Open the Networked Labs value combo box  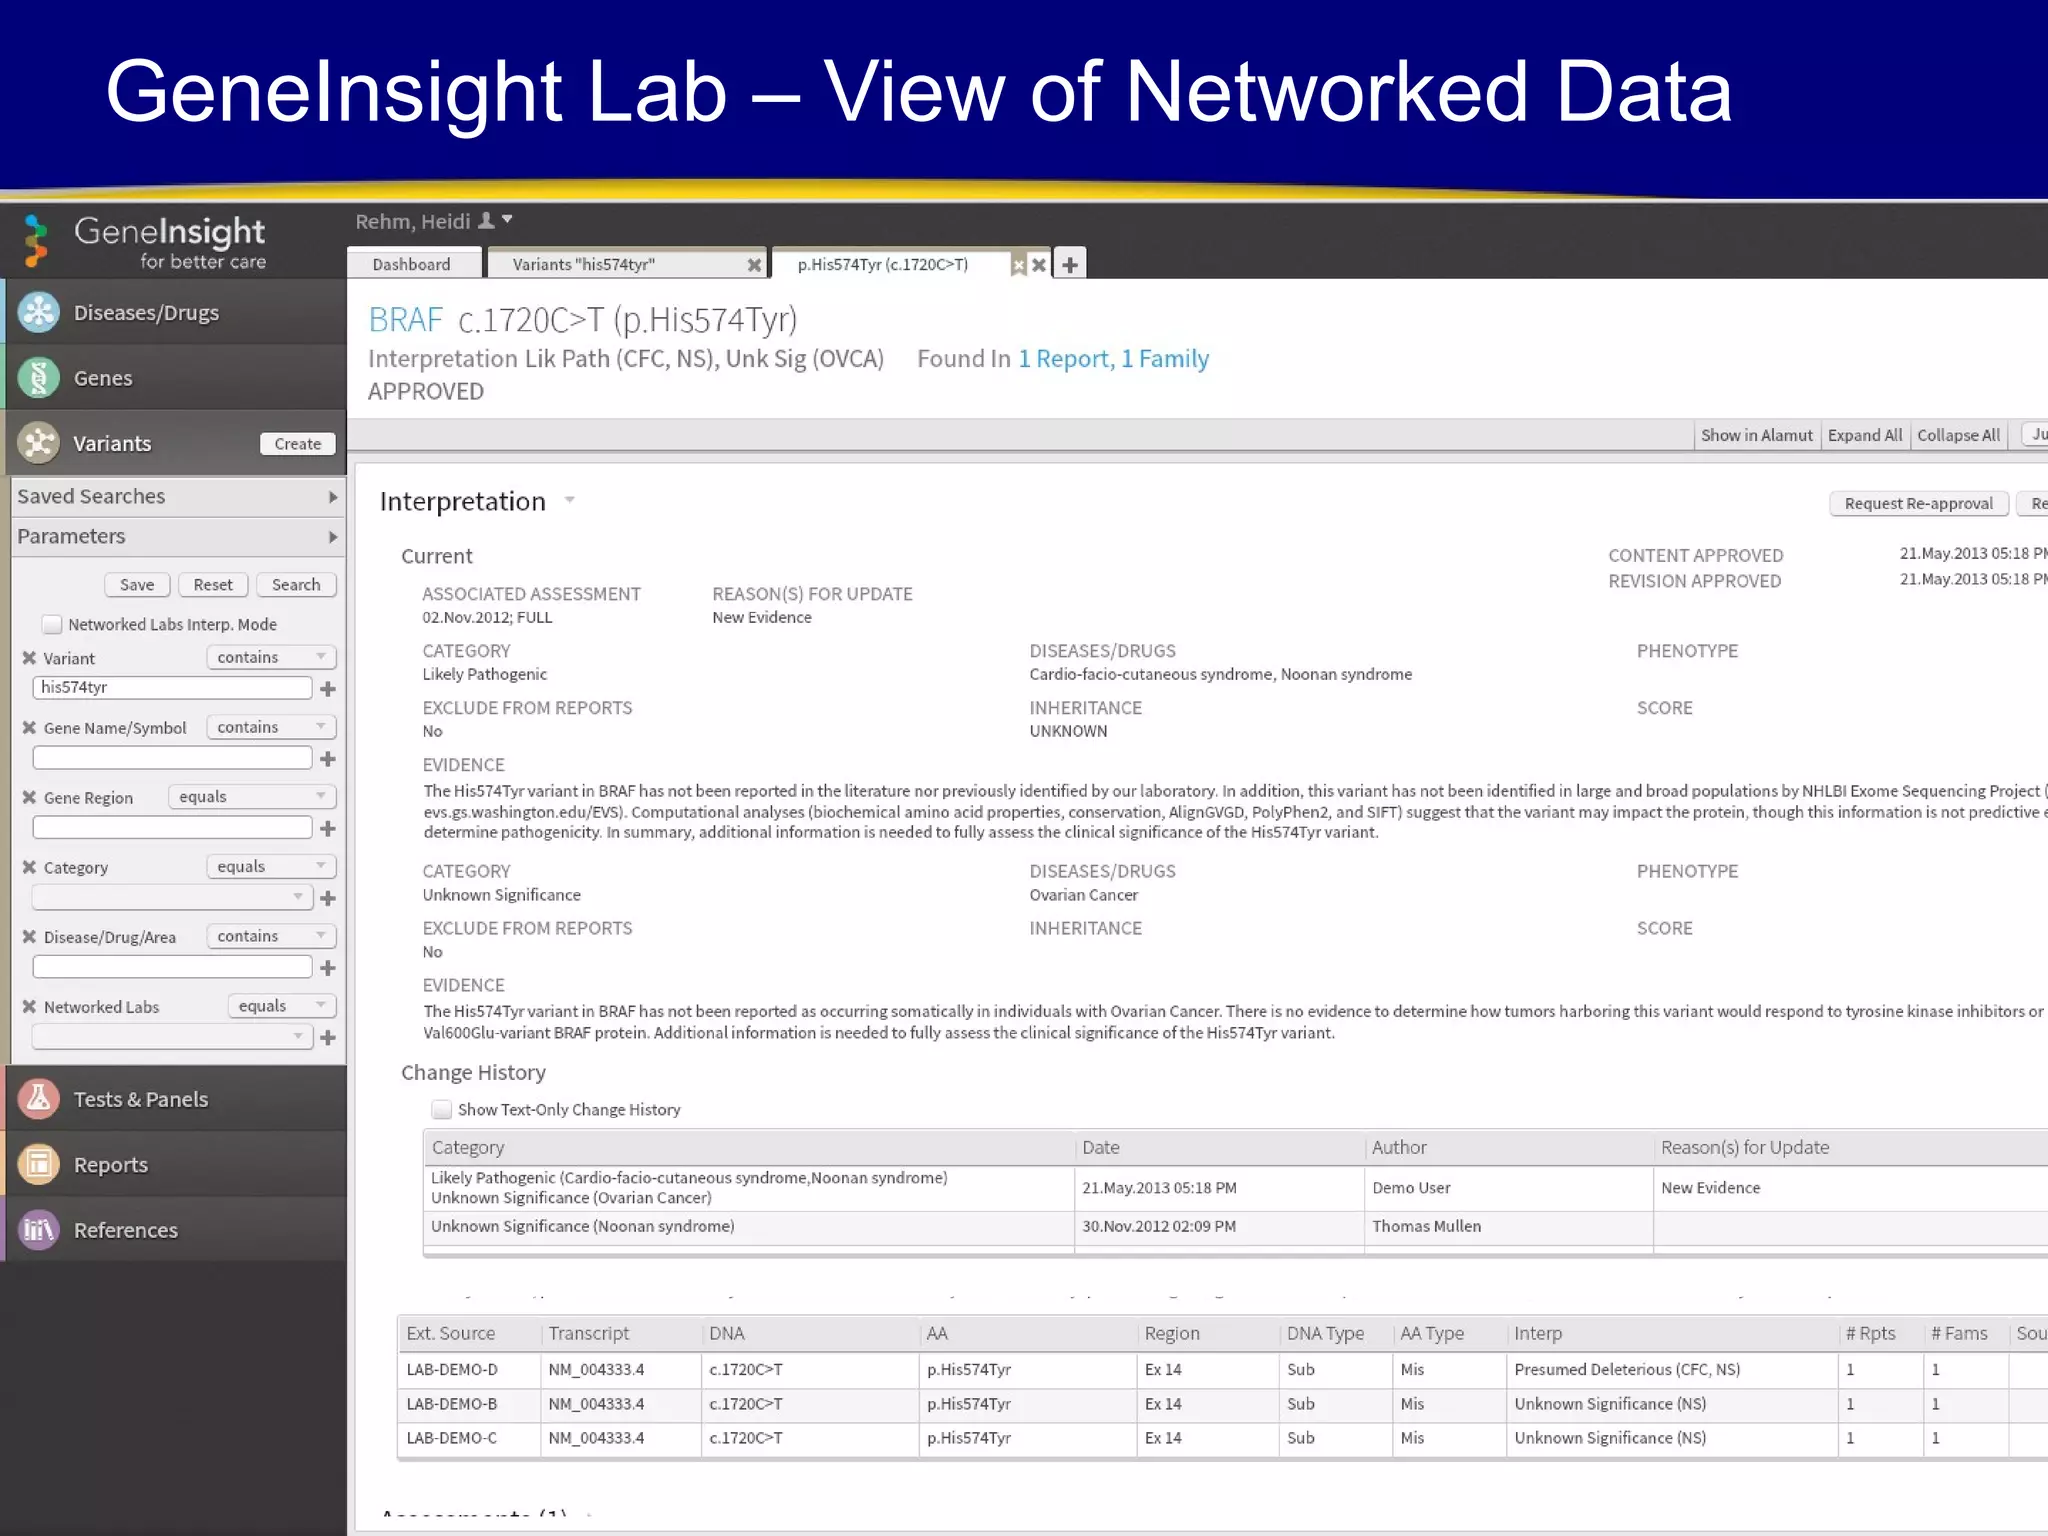click(x=172, y=1037)
